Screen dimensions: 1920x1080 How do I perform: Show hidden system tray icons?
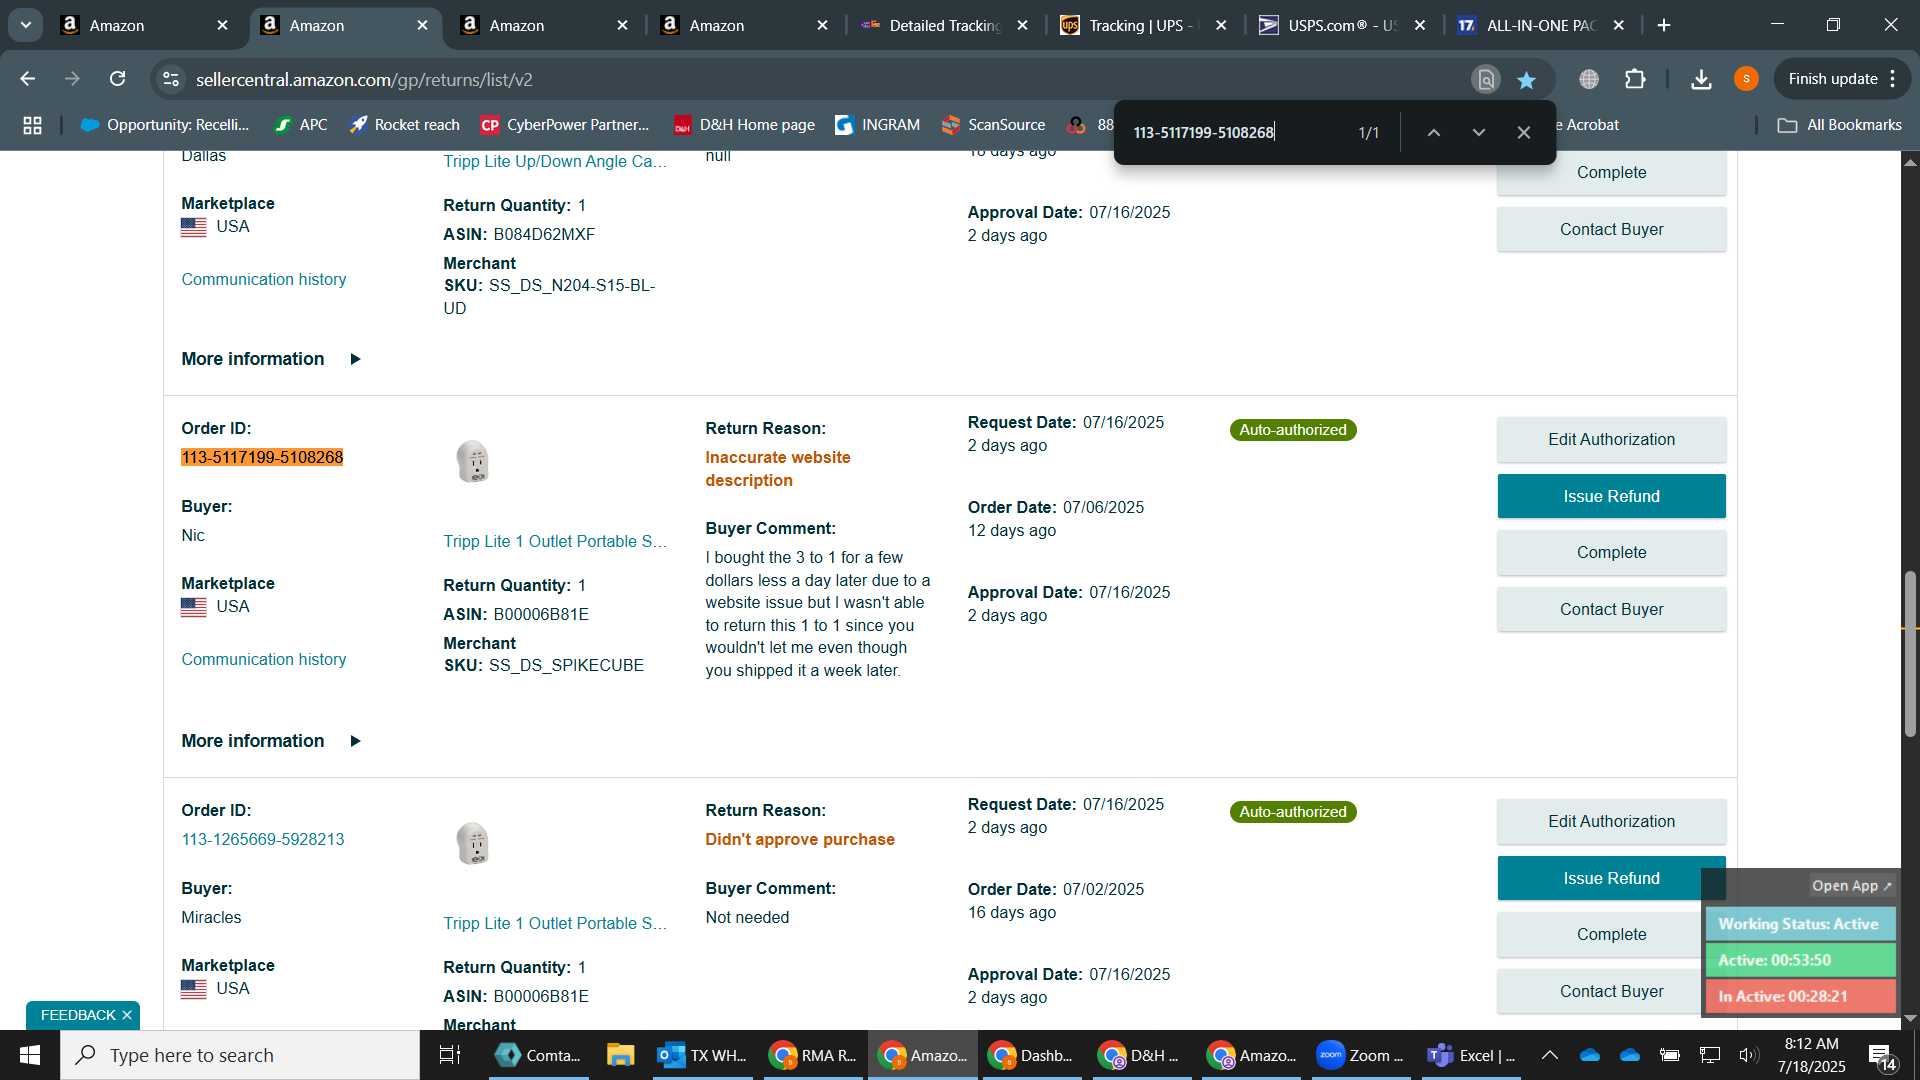[1549, 1055]
